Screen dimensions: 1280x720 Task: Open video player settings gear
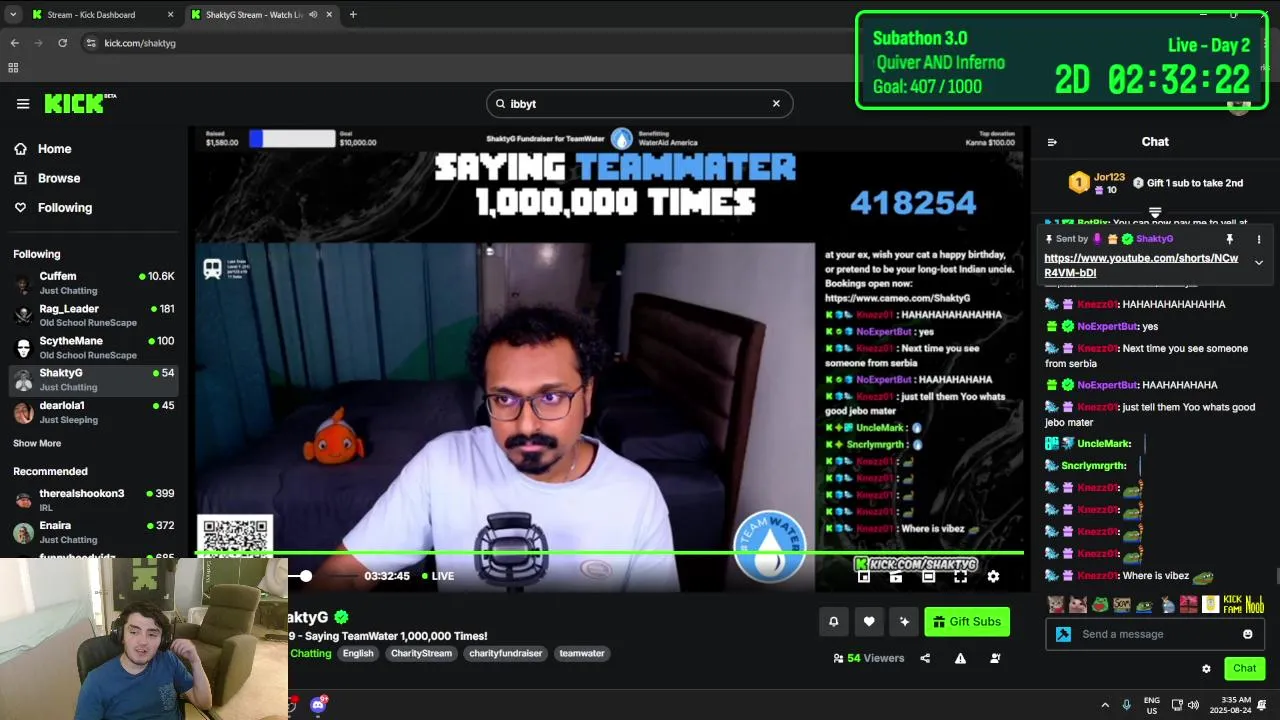pyautogui.click(x=993, y=576)
